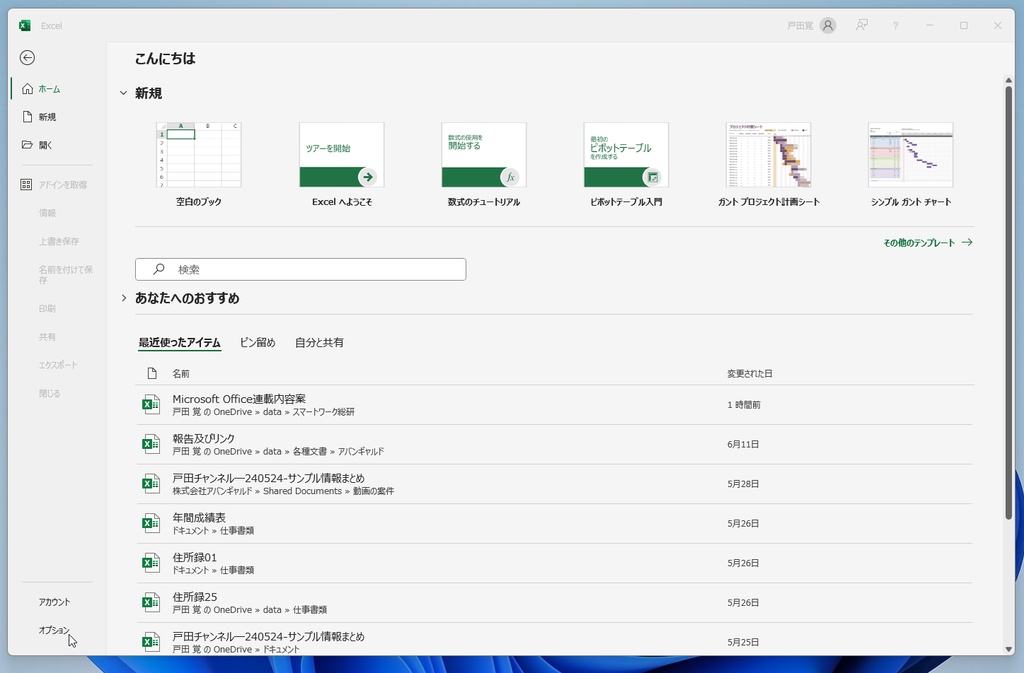The height and width of the screenshot is (673, 1024).
Task: Click the 戸田覚 account name
Action: point(800,25)
